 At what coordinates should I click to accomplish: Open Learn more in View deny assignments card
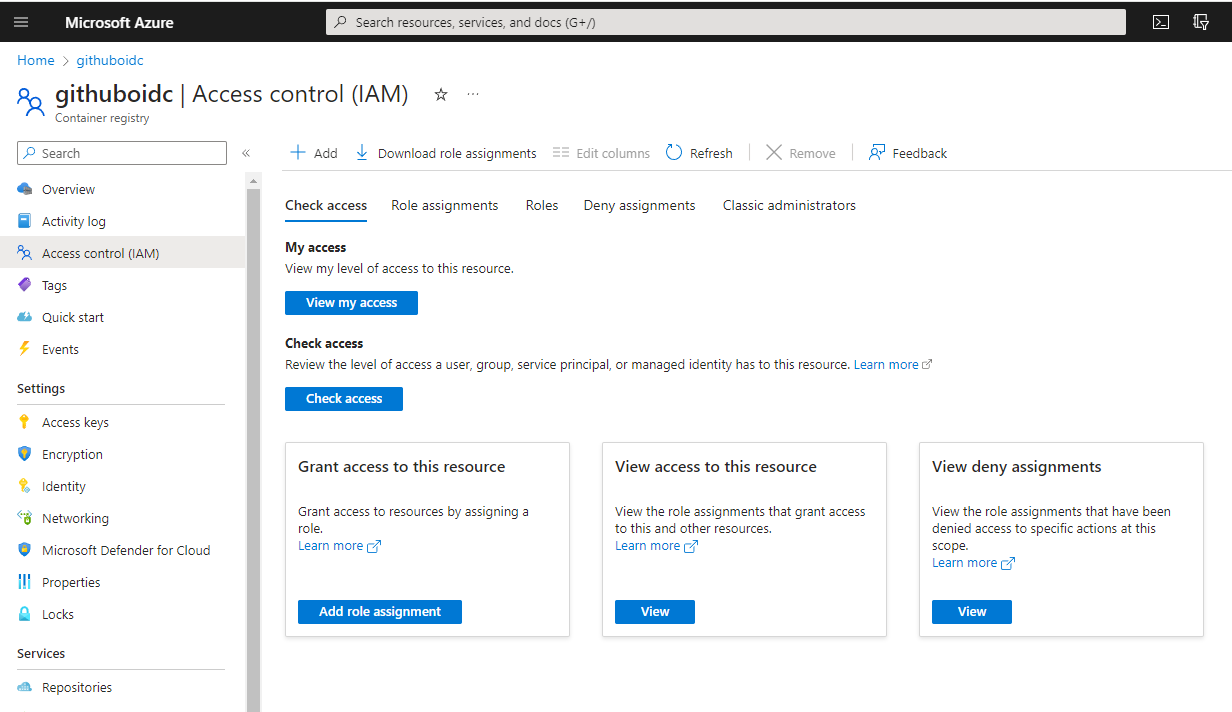point(973,563)
